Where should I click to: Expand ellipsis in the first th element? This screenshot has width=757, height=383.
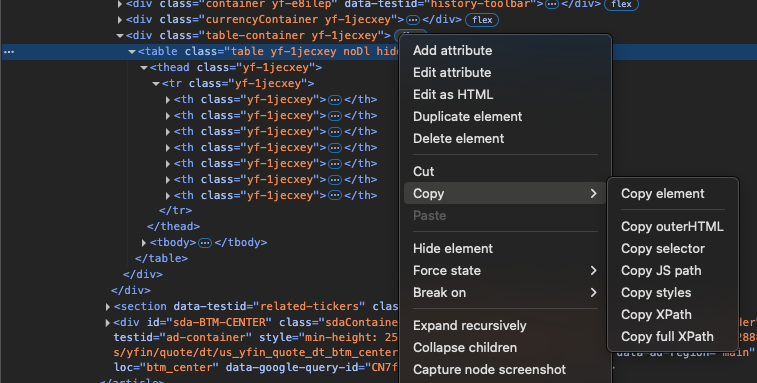335,99
